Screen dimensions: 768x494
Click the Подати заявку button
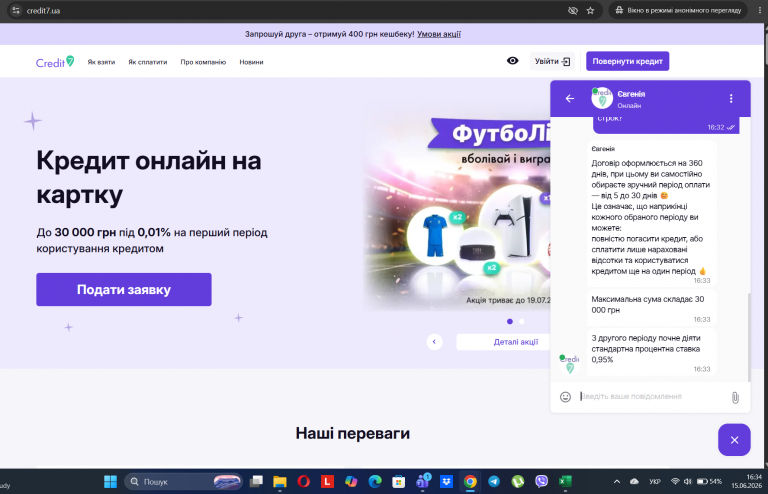(x=124, y=289)
